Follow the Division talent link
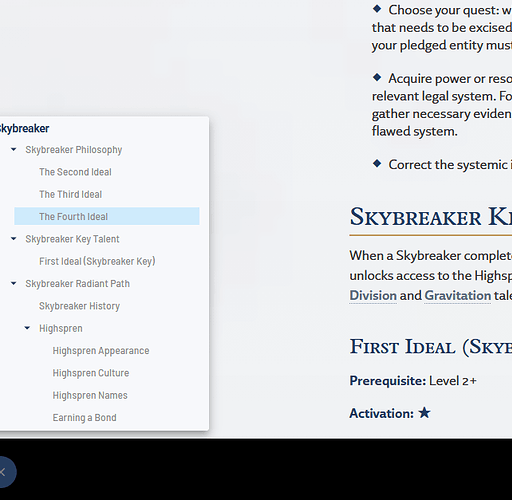512x500 pixels. [373, 296]
